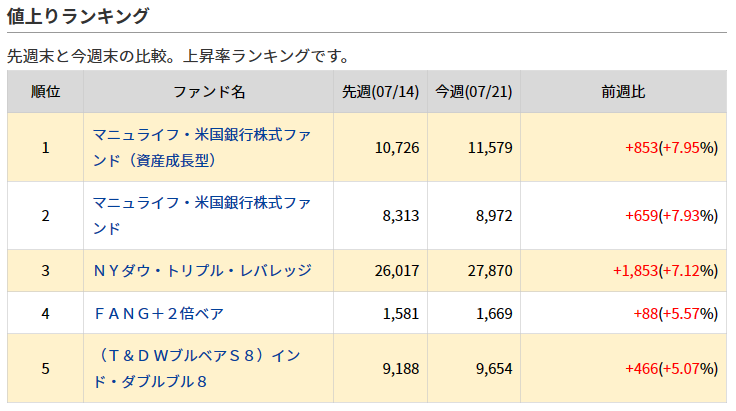Screen dimensions: 736x411
Task: Select the +853(+7.95%) change value
Action: pos(671,148)
